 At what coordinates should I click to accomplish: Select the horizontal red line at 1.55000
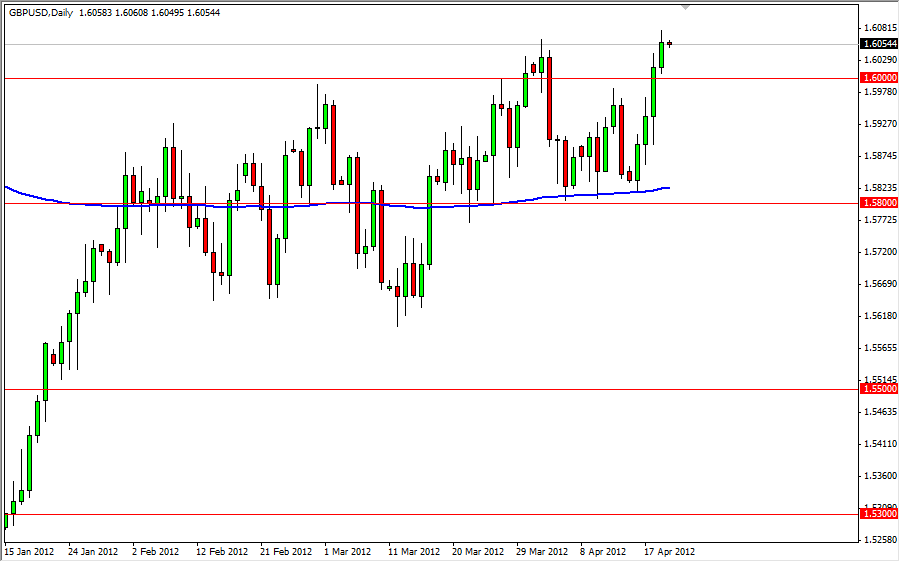click(x=430, y=389)
